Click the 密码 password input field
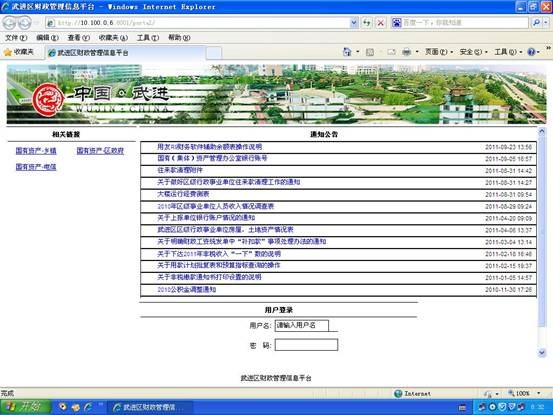 click(x=306, y=345)
